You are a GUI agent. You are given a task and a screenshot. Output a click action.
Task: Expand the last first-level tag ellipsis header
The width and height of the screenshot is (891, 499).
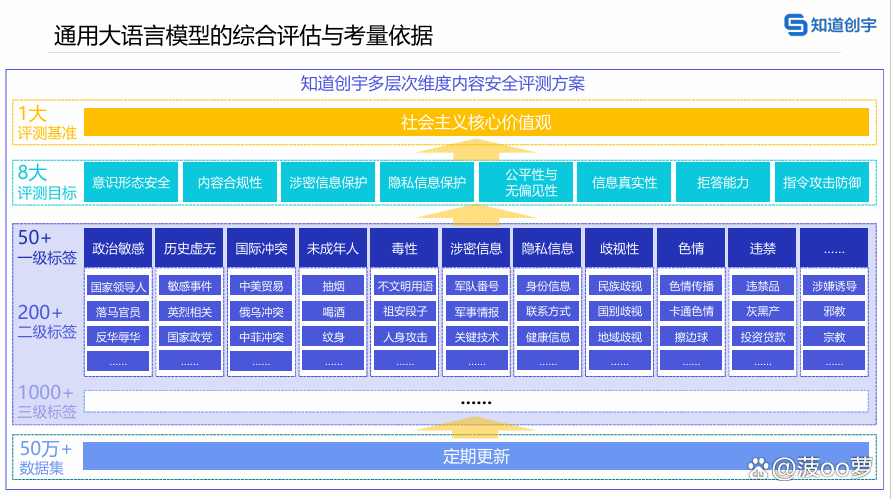point(834,248)
